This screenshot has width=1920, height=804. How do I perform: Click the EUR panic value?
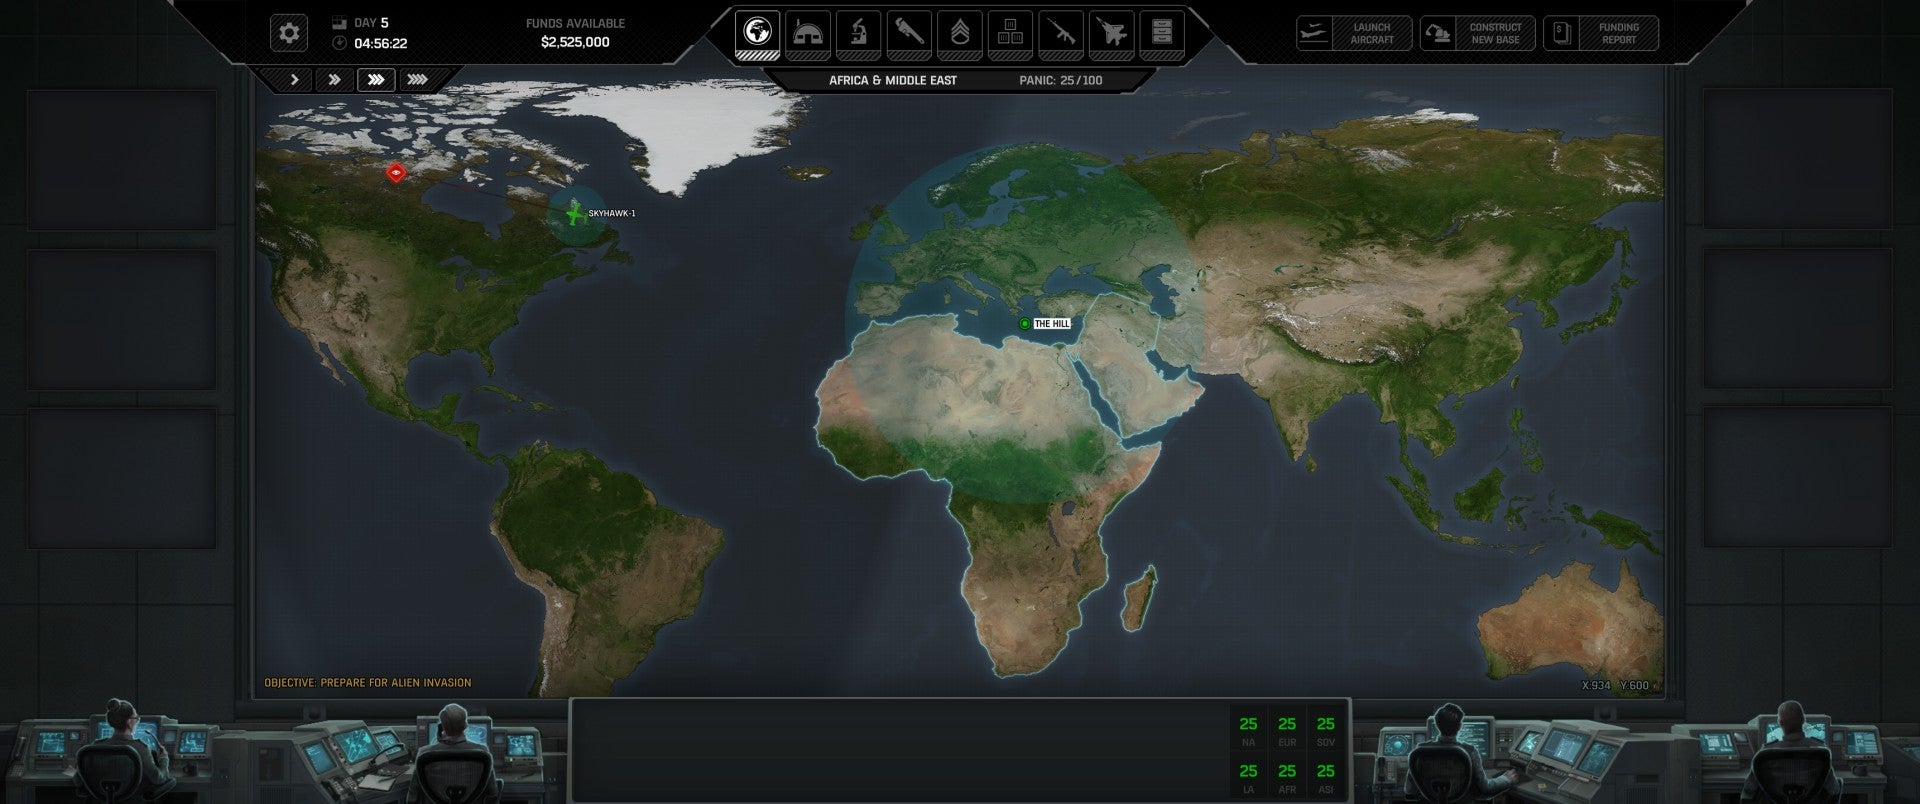[x=1287, y=724]
